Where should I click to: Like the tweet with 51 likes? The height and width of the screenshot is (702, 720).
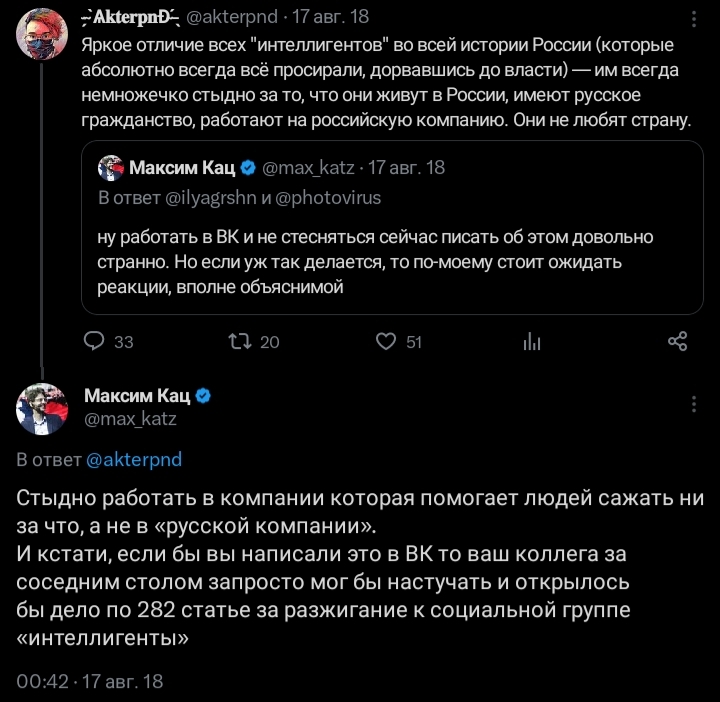[386, 341]
